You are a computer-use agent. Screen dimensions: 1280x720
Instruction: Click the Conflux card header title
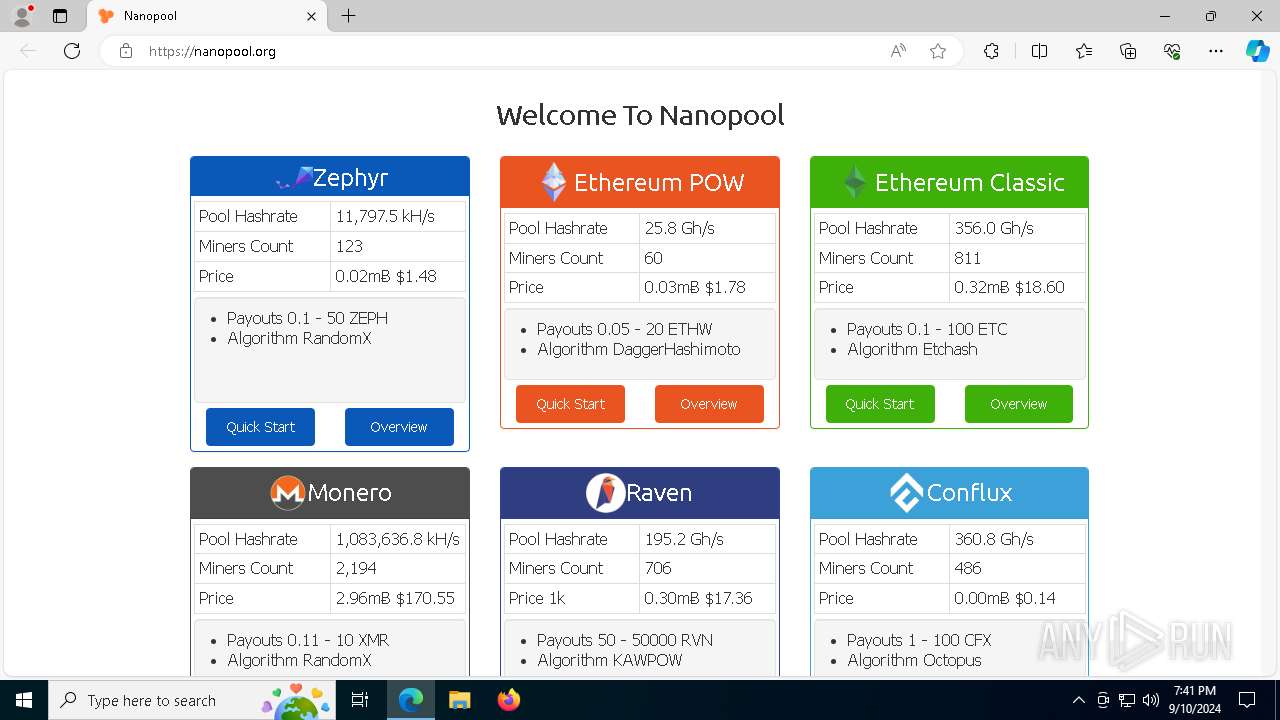coord(969,492)
